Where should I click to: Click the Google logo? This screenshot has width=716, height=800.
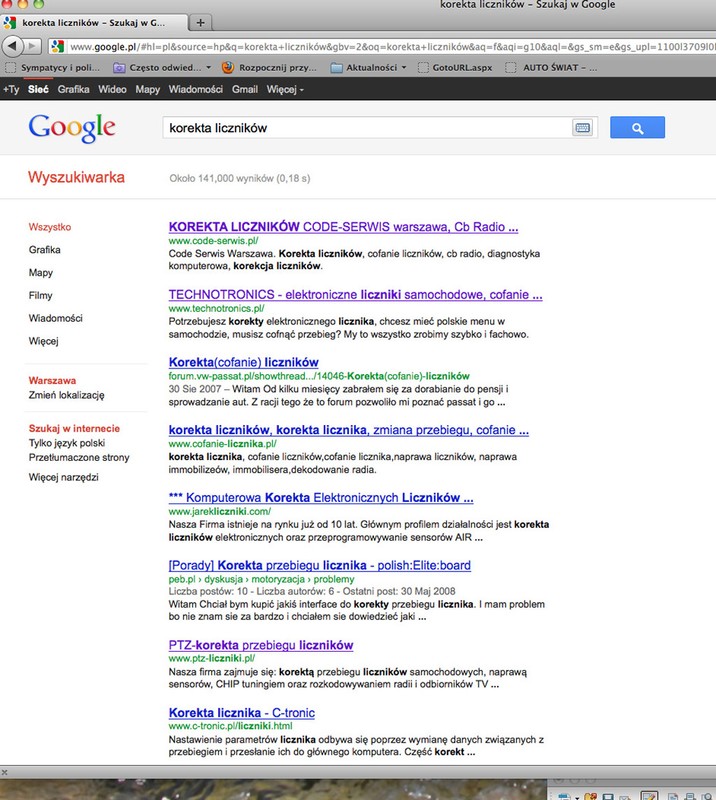[72, 128]
